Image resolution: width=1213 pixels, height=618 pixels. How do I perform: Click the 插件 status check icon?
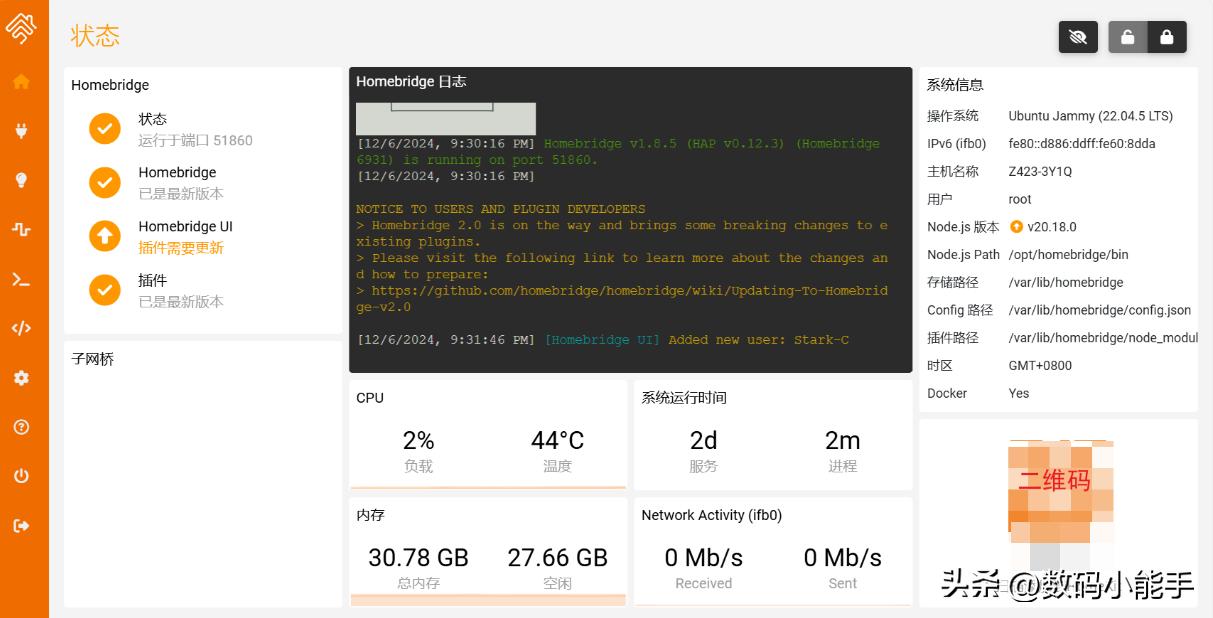point(105,290)
